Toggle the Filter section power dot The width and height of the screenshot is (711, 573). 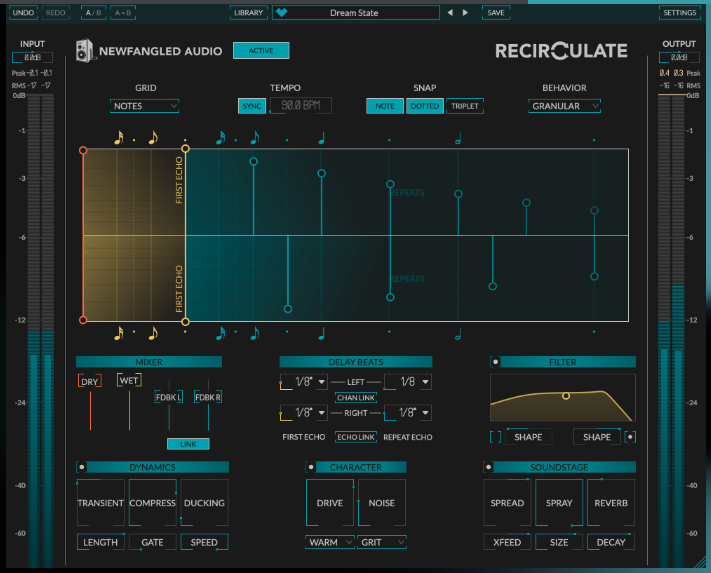point(495,361)
